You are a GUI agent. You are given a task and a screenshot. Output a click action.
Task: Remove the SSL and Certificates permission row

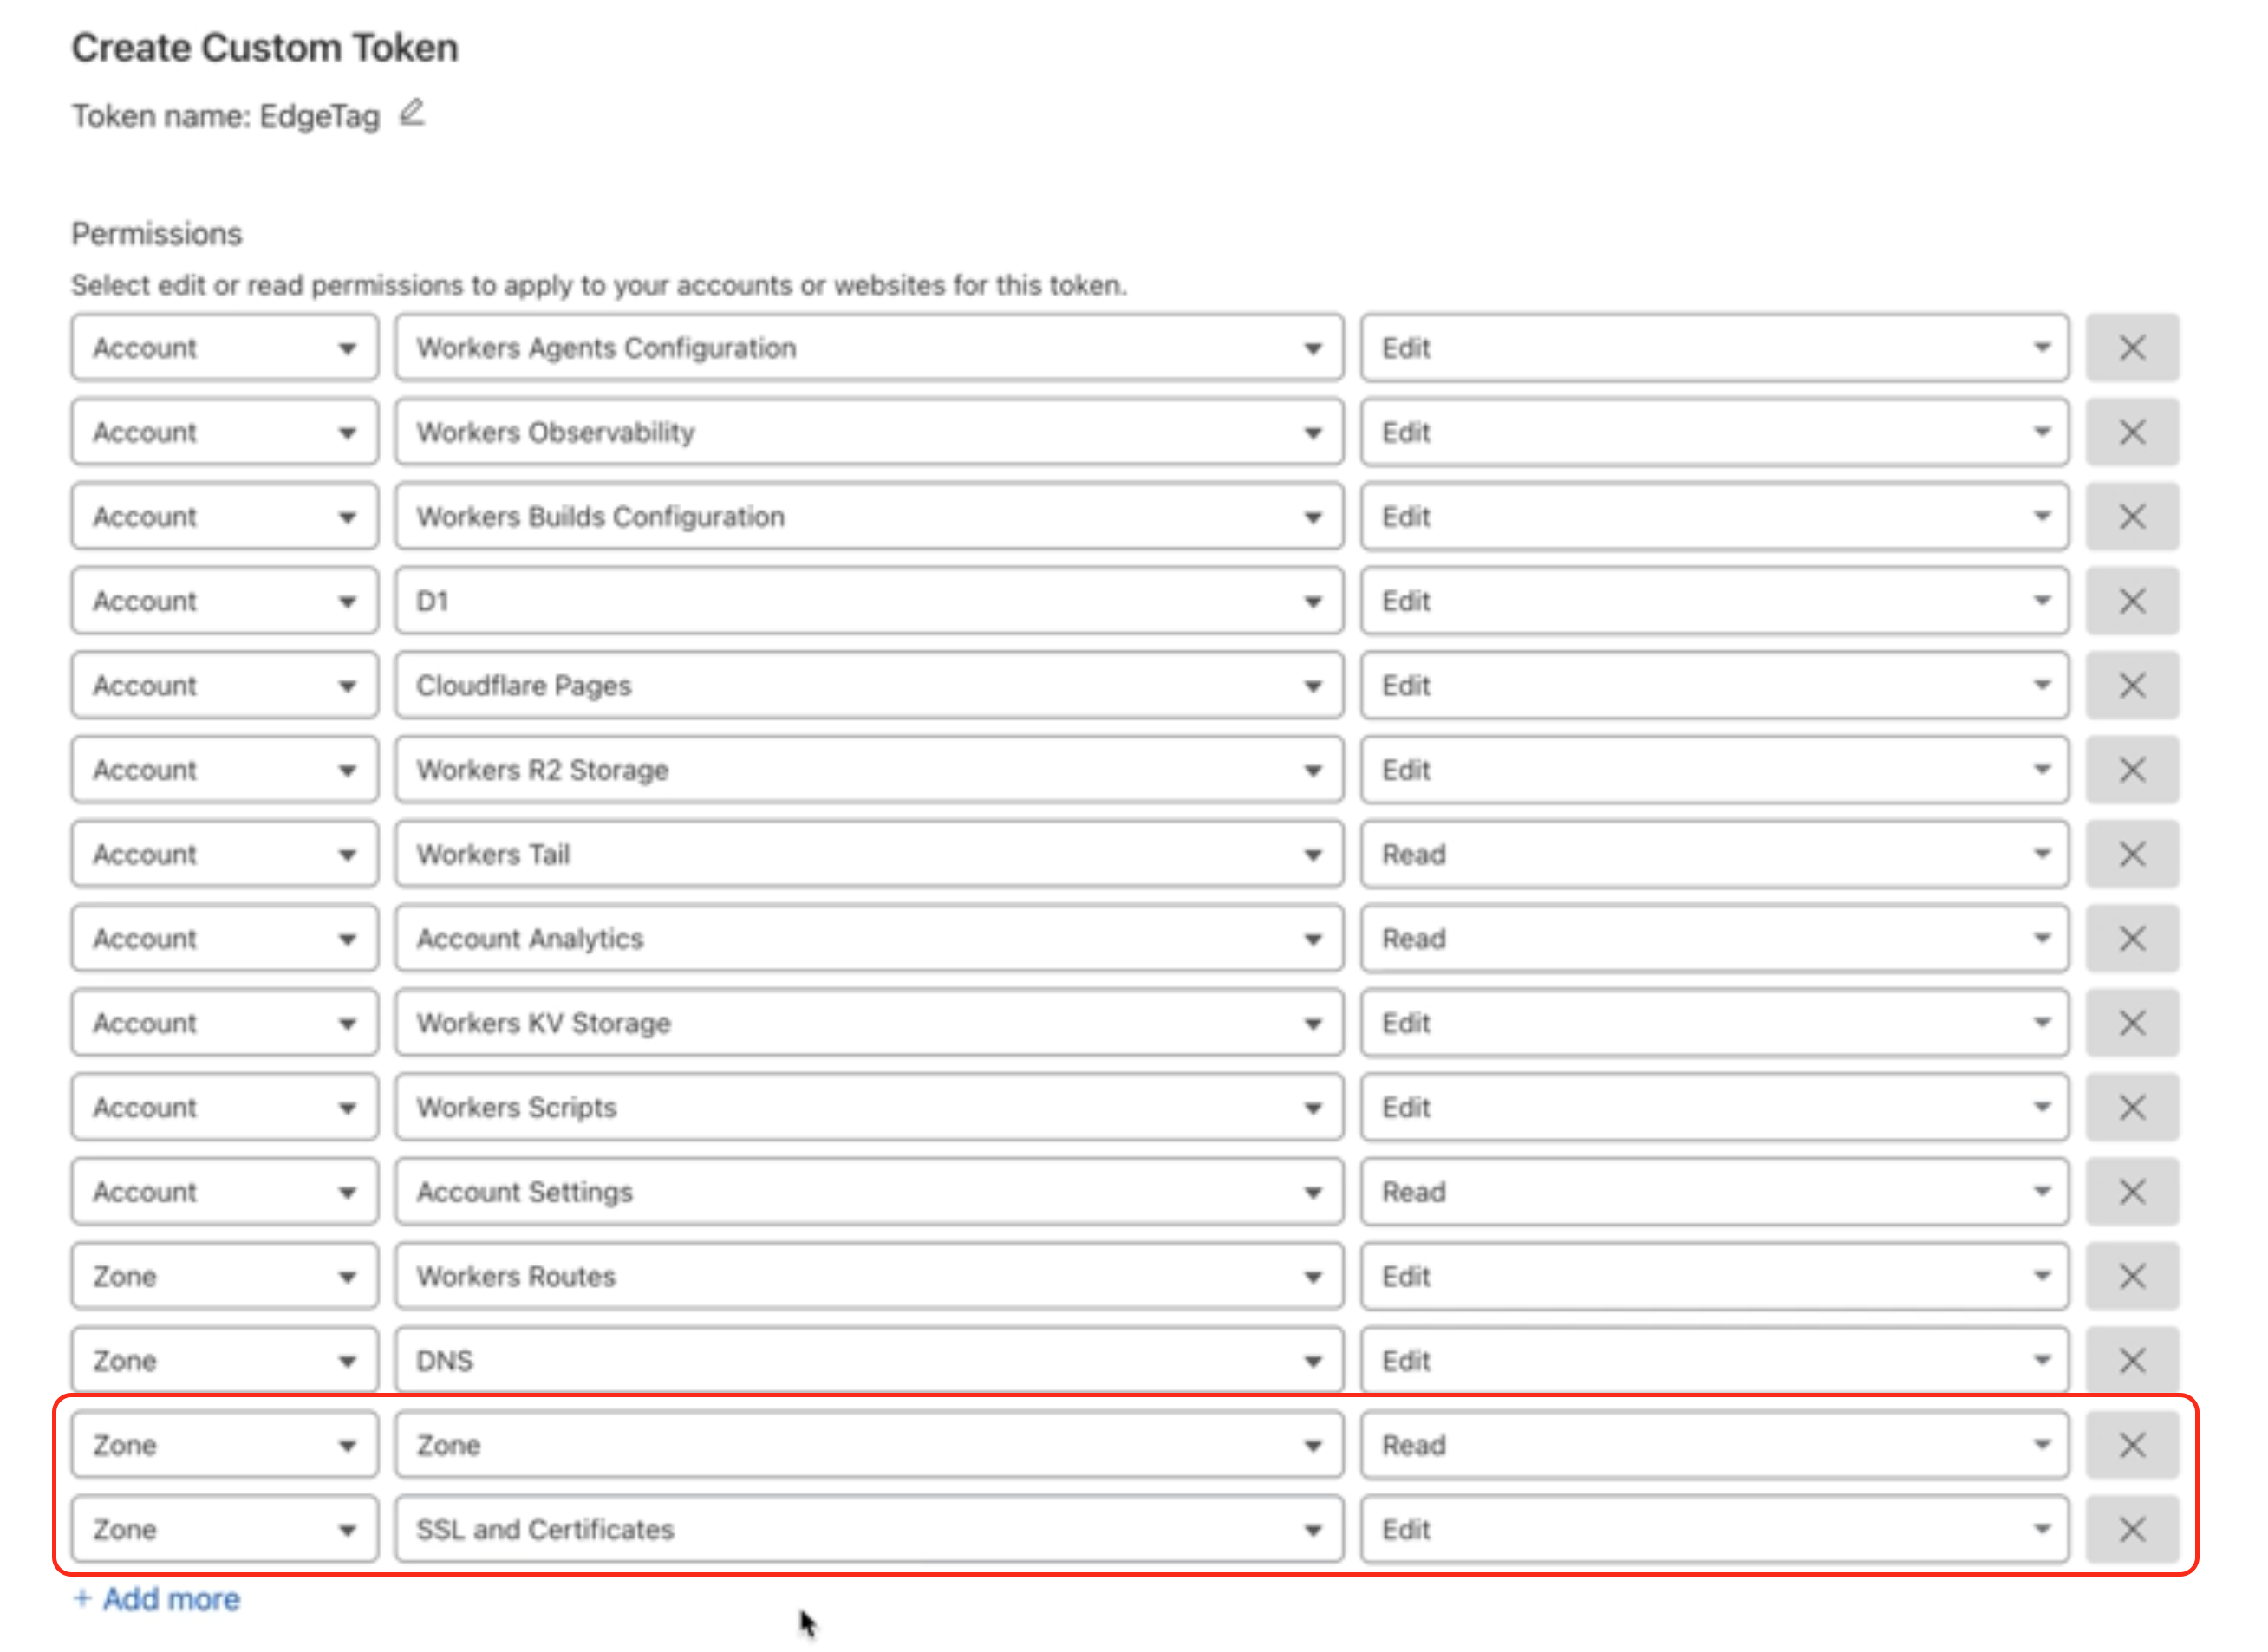pyautogui.click(x=2131, y=1529)
